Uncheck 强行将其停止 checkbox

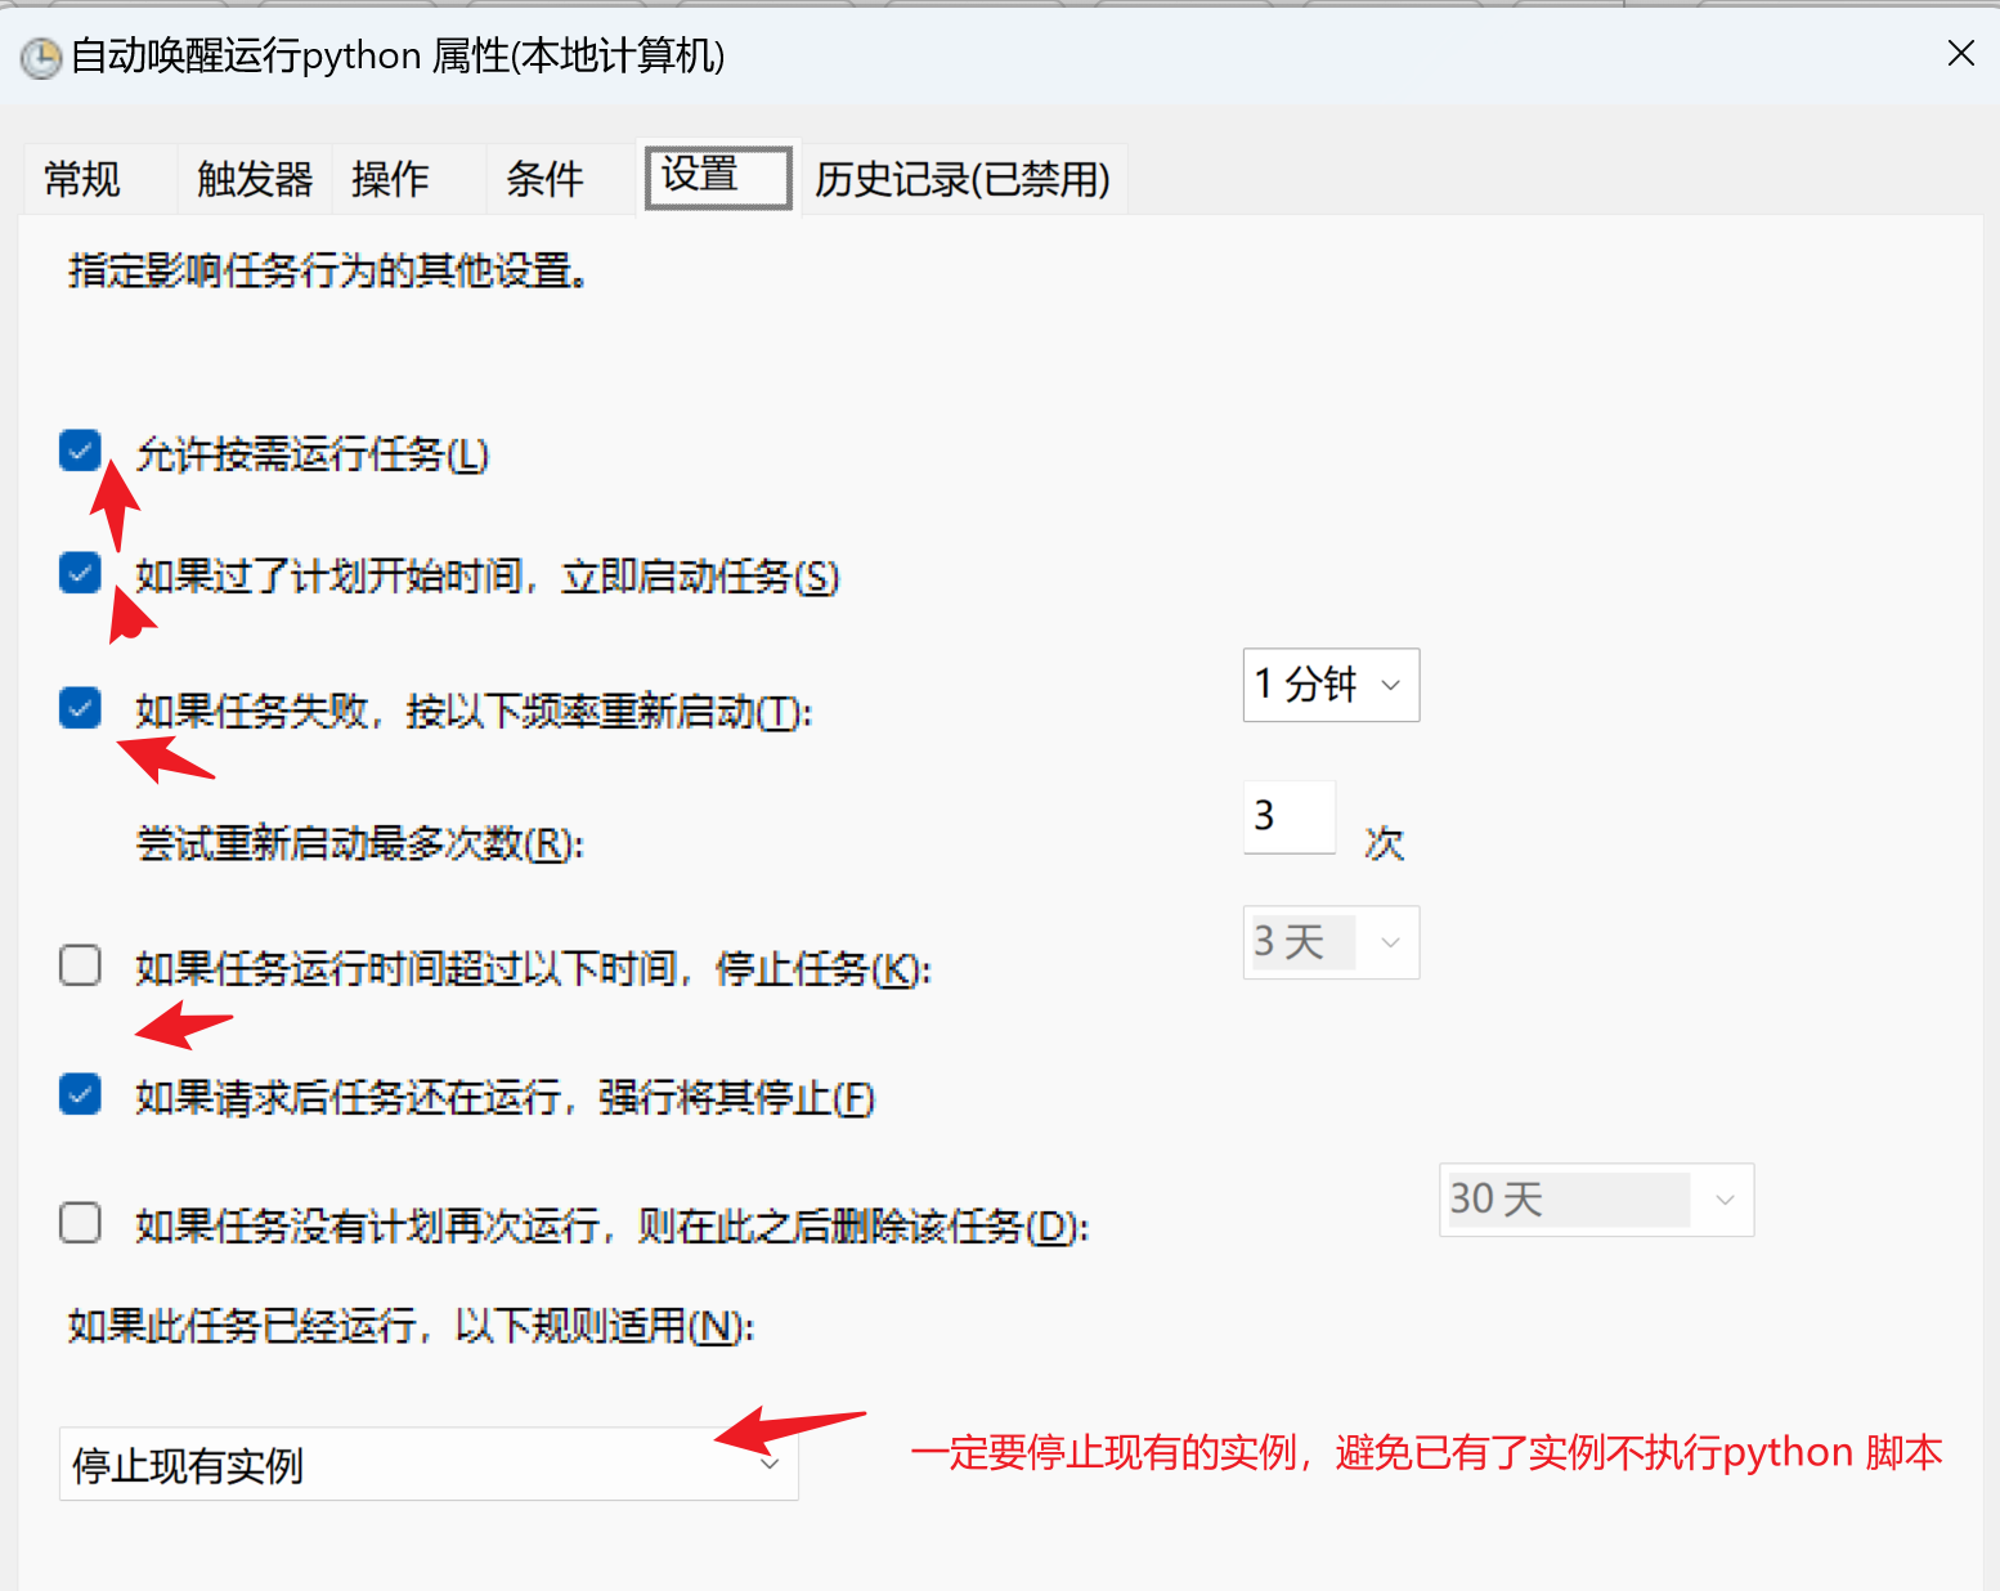point(80,1094)
